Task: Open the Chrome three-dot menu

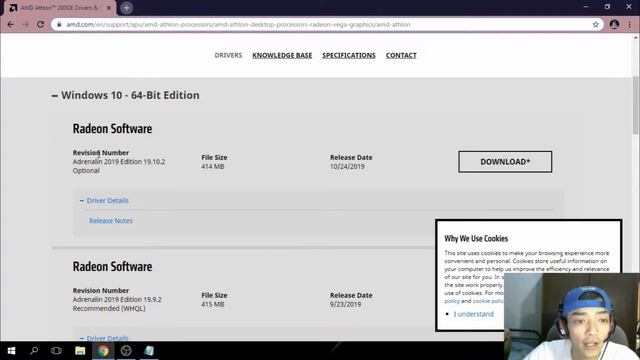Action: (630, 24)
